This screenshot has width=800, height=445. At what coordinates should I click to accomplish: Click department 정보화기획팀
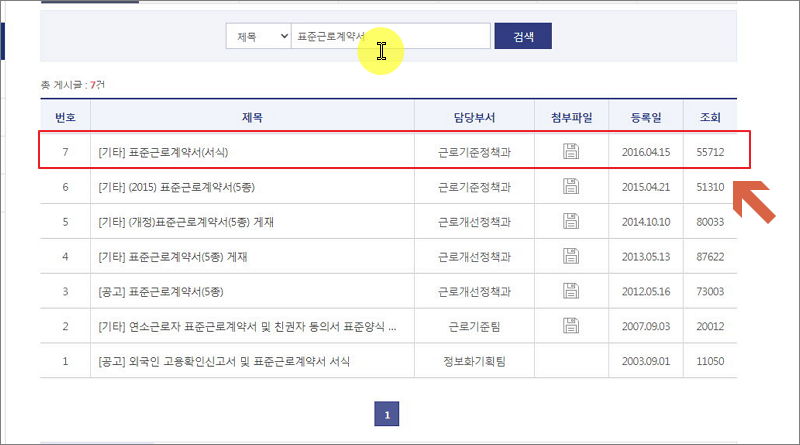click(474, 361)
